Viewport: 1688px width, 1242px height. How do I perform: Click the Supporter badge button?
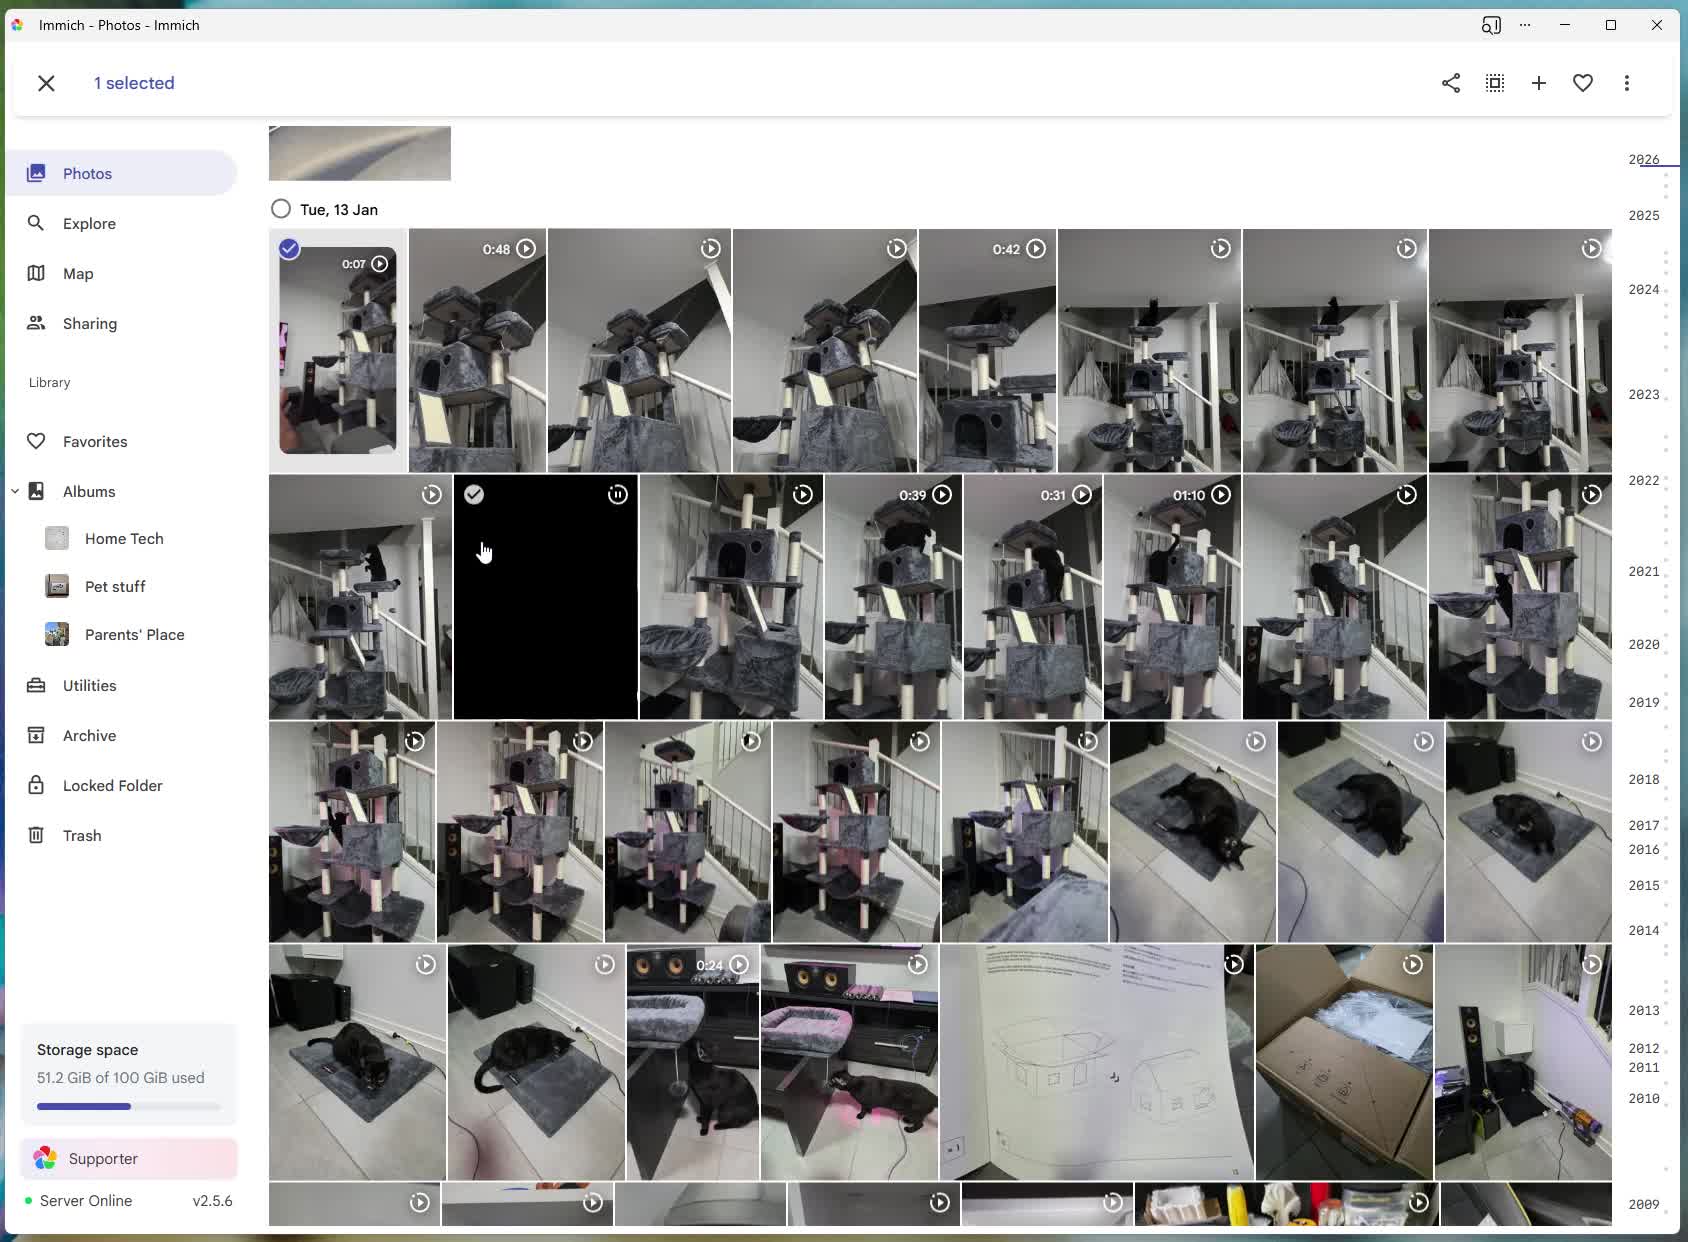tap(128, 1158)
